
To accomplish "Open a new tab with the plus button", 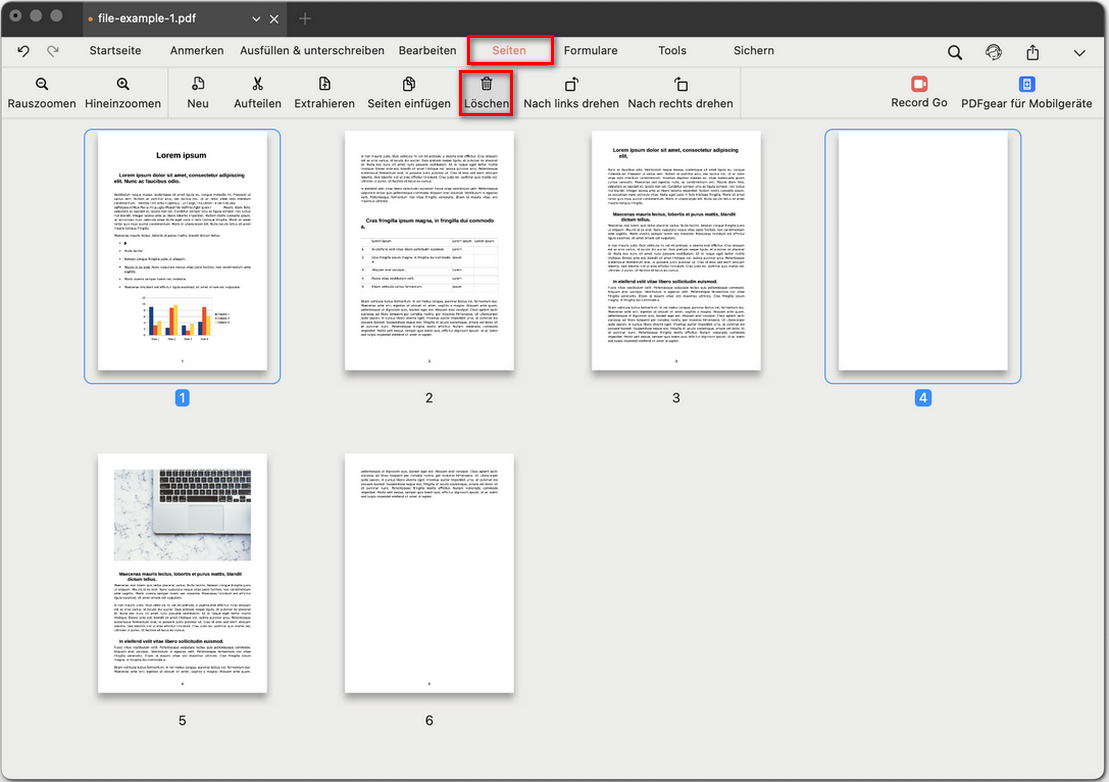I will tap(305, 18).
